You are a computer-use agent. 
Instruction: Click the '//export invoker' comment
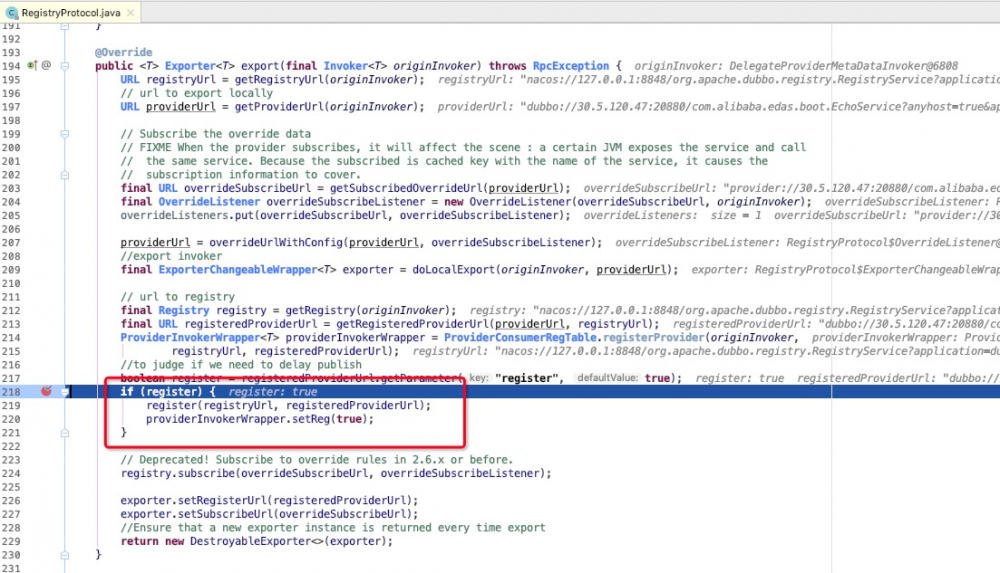pos(171,256)
